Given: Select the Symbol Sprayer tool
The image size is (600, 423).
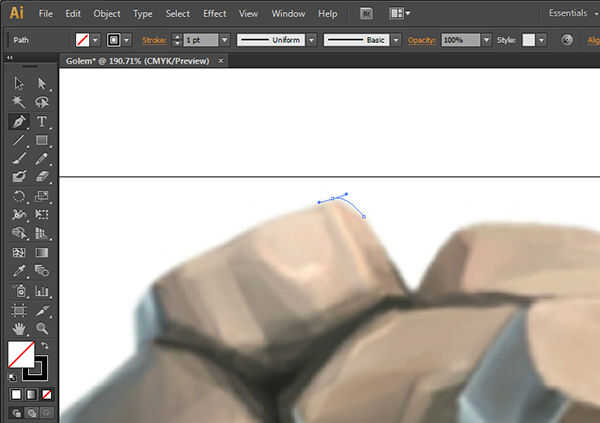Looking at the screenshot, I should (18, 291).
